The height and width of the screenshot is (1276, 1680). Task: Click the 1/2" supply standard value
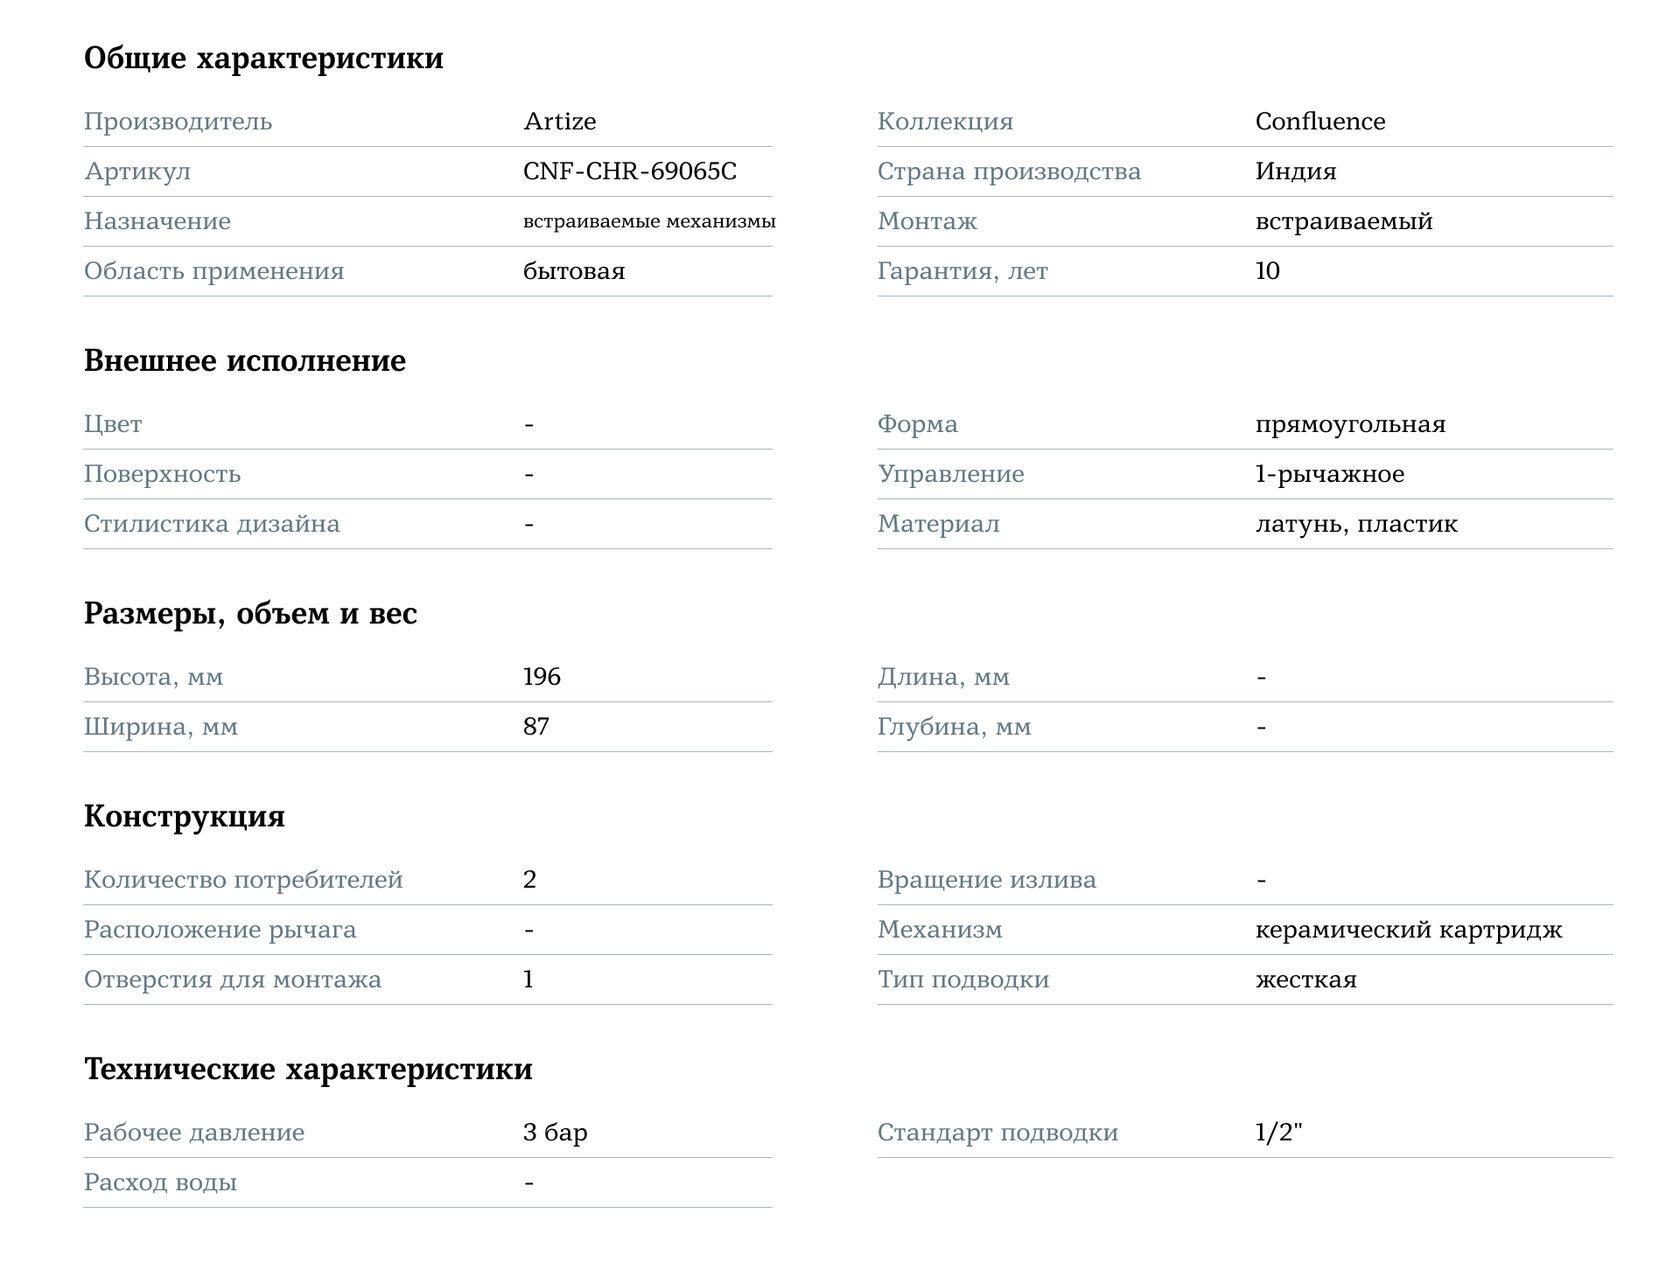point(1279,1132)
